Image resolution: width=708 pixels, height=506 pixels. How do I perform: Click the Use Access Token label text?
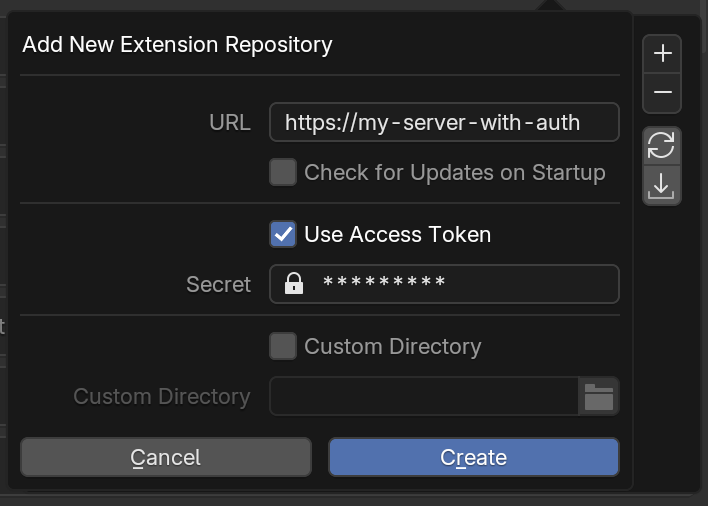point(398,234)
